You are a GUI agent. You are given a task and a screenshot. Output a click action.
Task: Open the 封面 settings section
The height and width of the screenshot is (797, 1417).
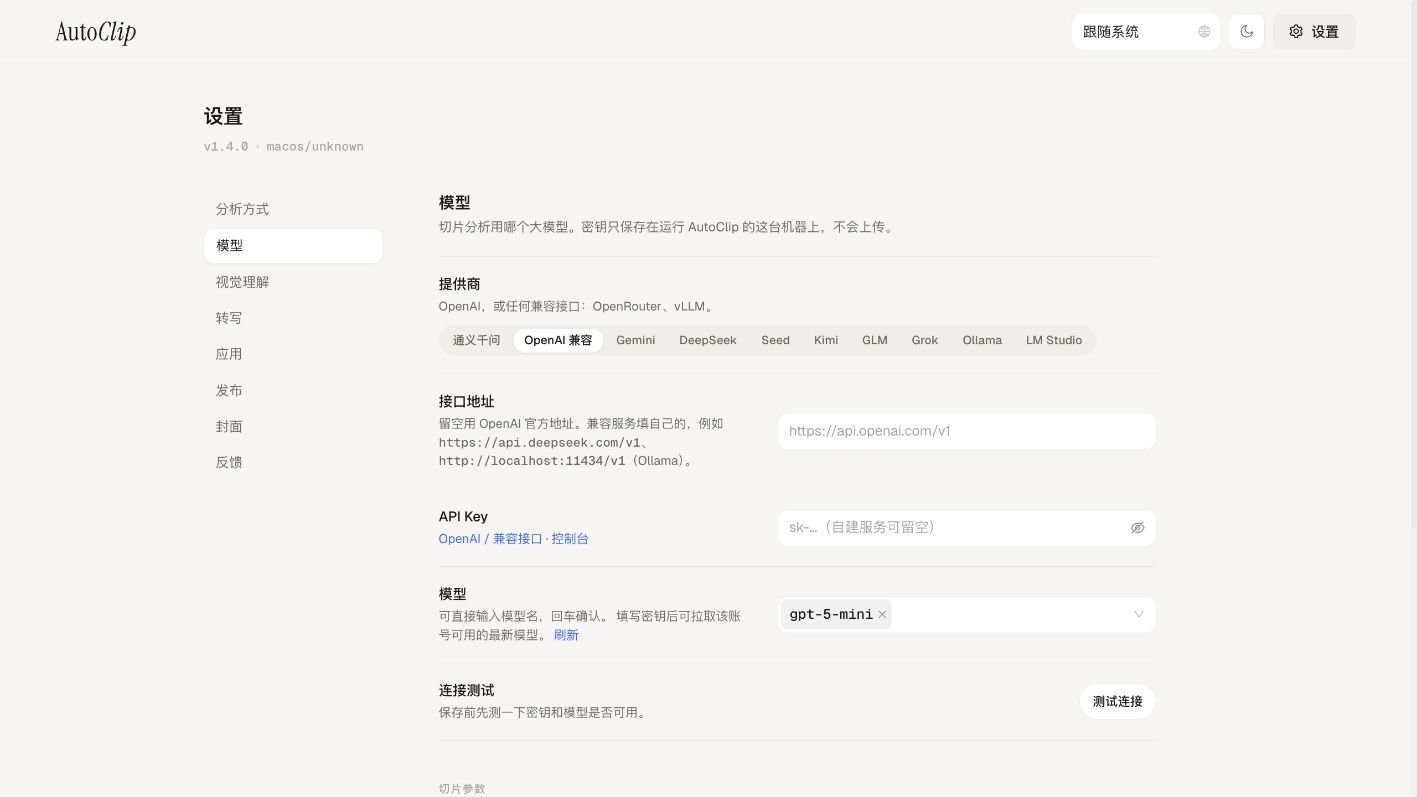[x=293, y=426]
